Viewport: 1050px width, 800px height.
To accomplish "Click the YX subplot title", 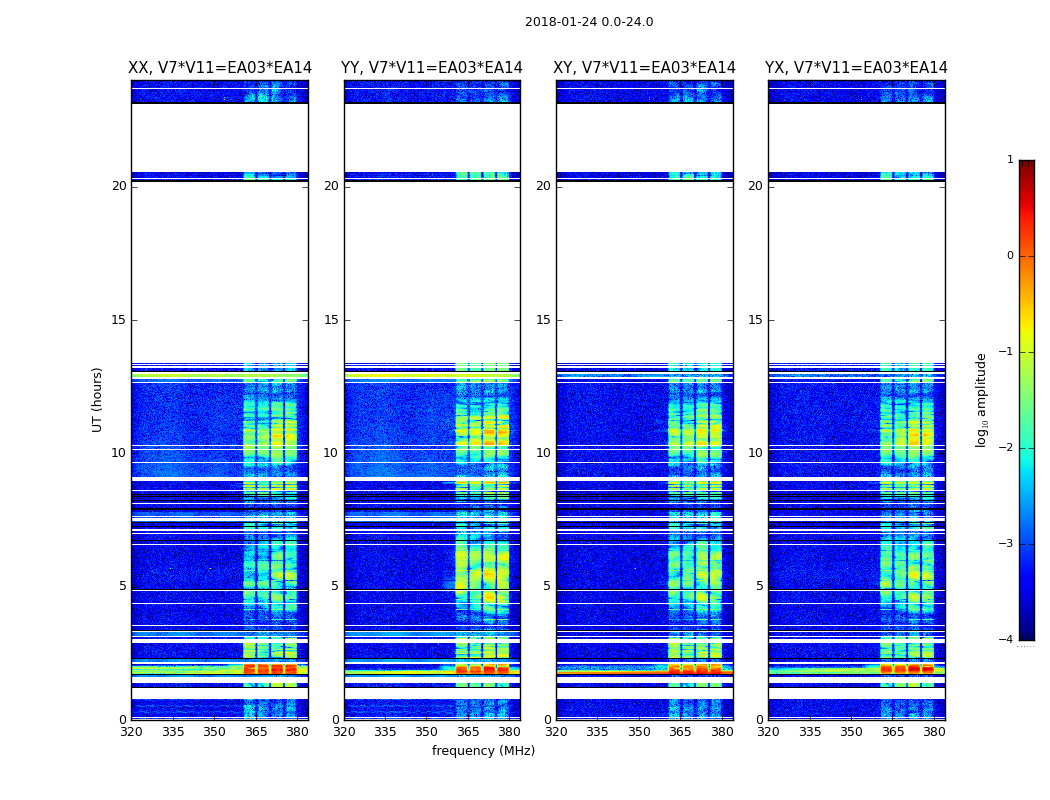I will tap(856, 68).
